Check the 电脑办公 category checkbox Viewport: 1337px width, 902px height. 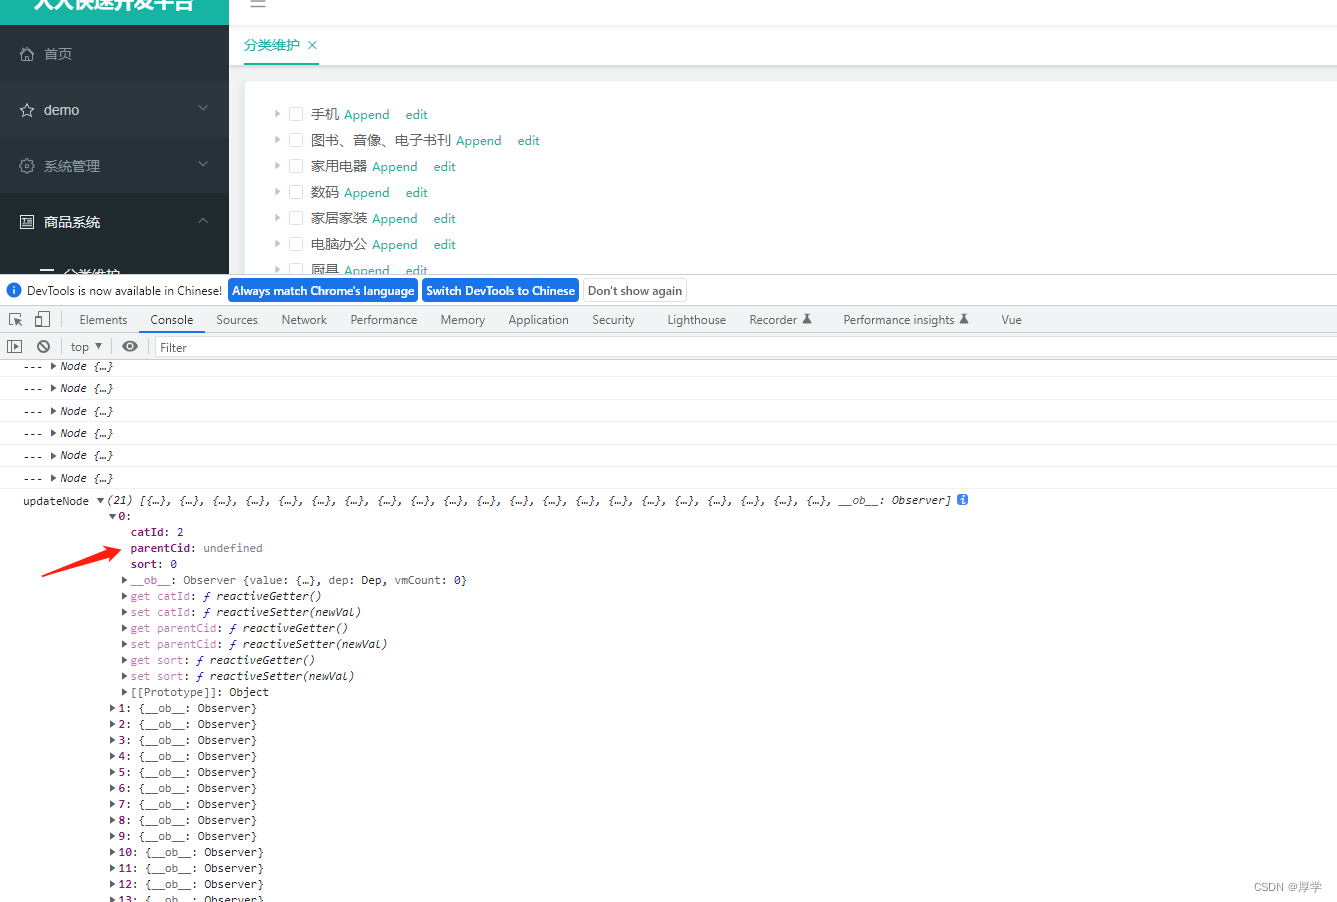296,244
